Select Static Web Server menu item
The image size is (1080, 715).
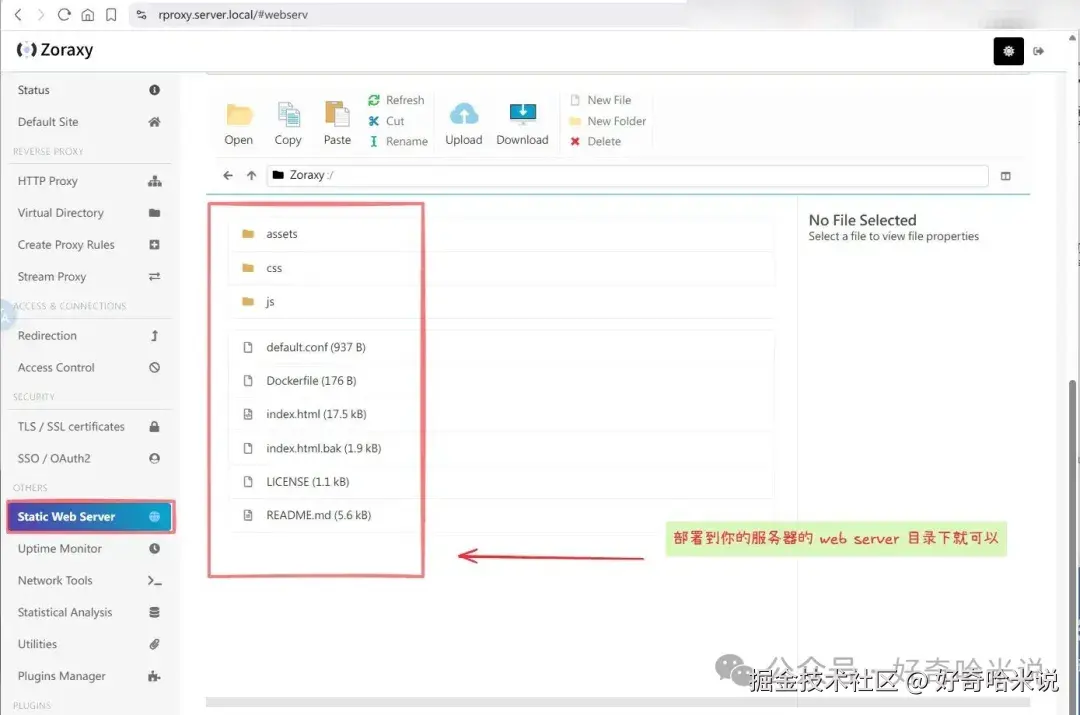click(x=90, y=517)
